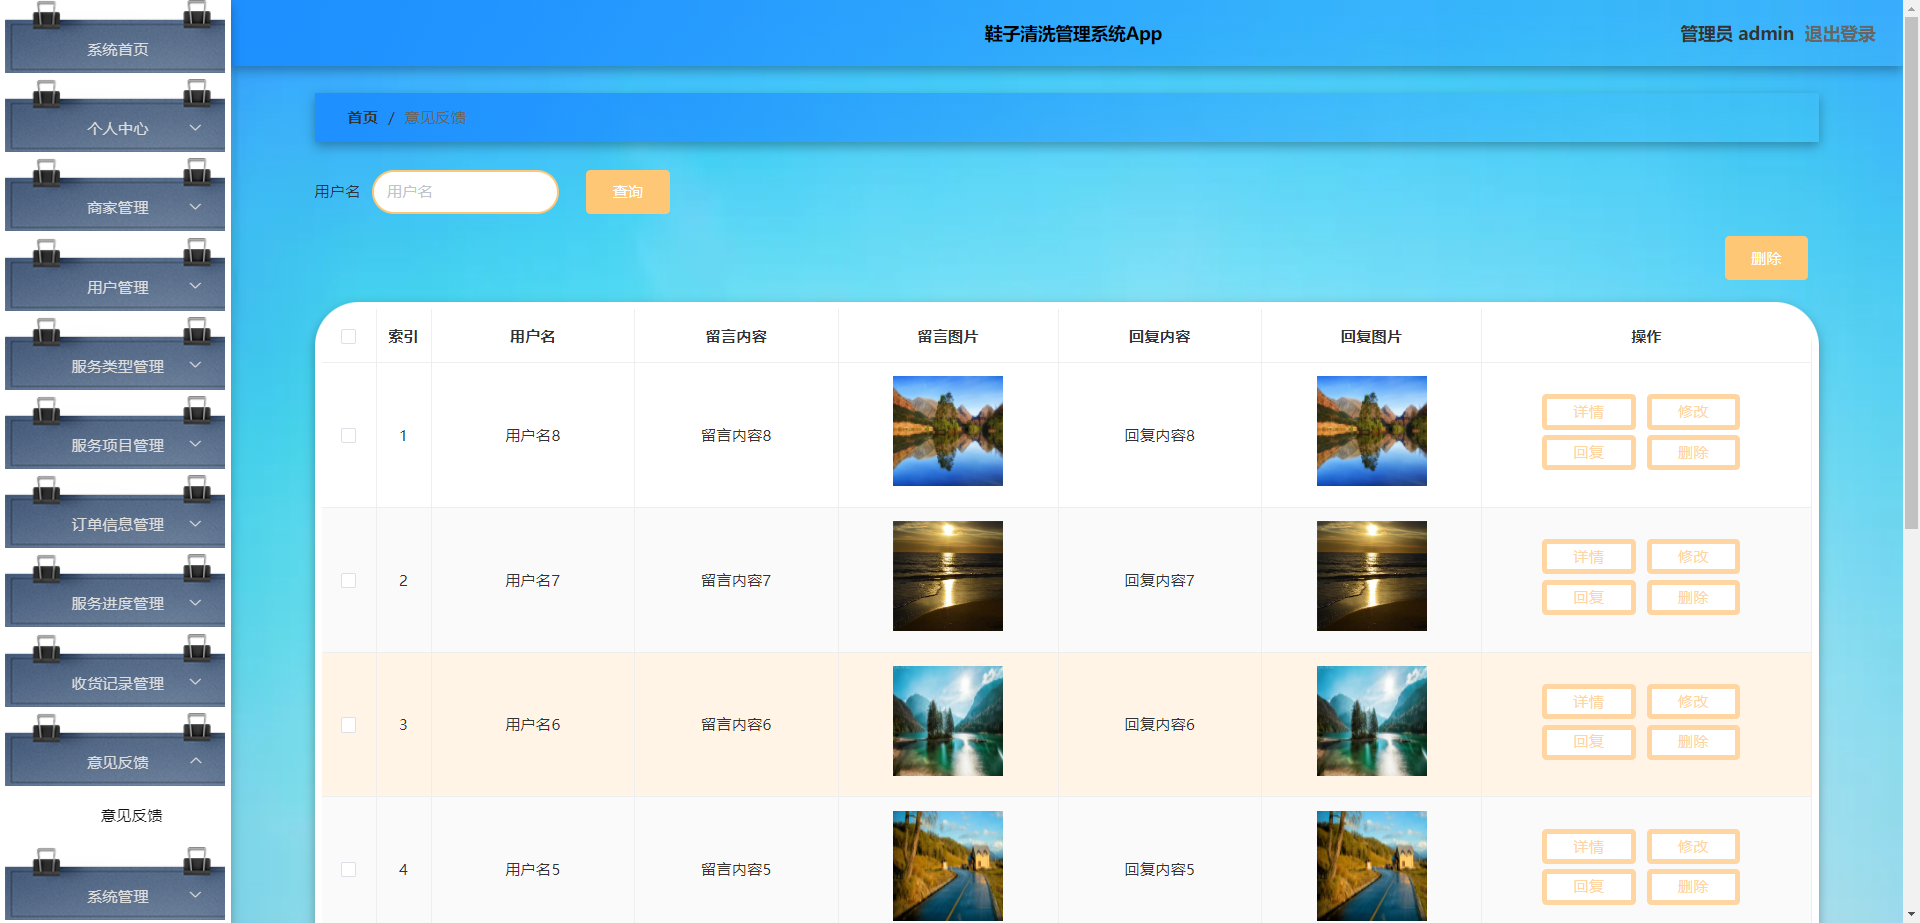1920x923 pixels.
Task: Toggle the select-all checkbox in table header
Action: 348,337
